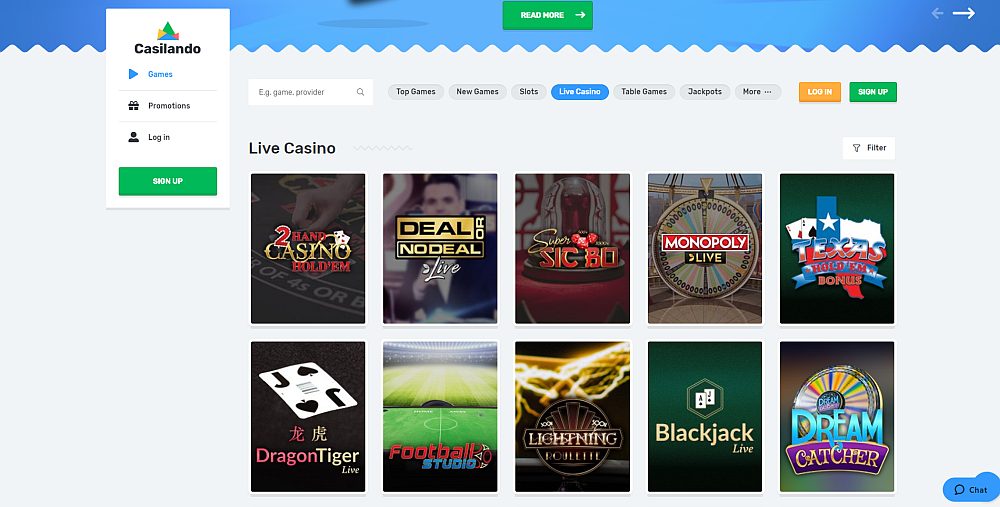Click the search magnifier icon
The width and height of the screenshot is (1000, 507).
pos(360,92)
